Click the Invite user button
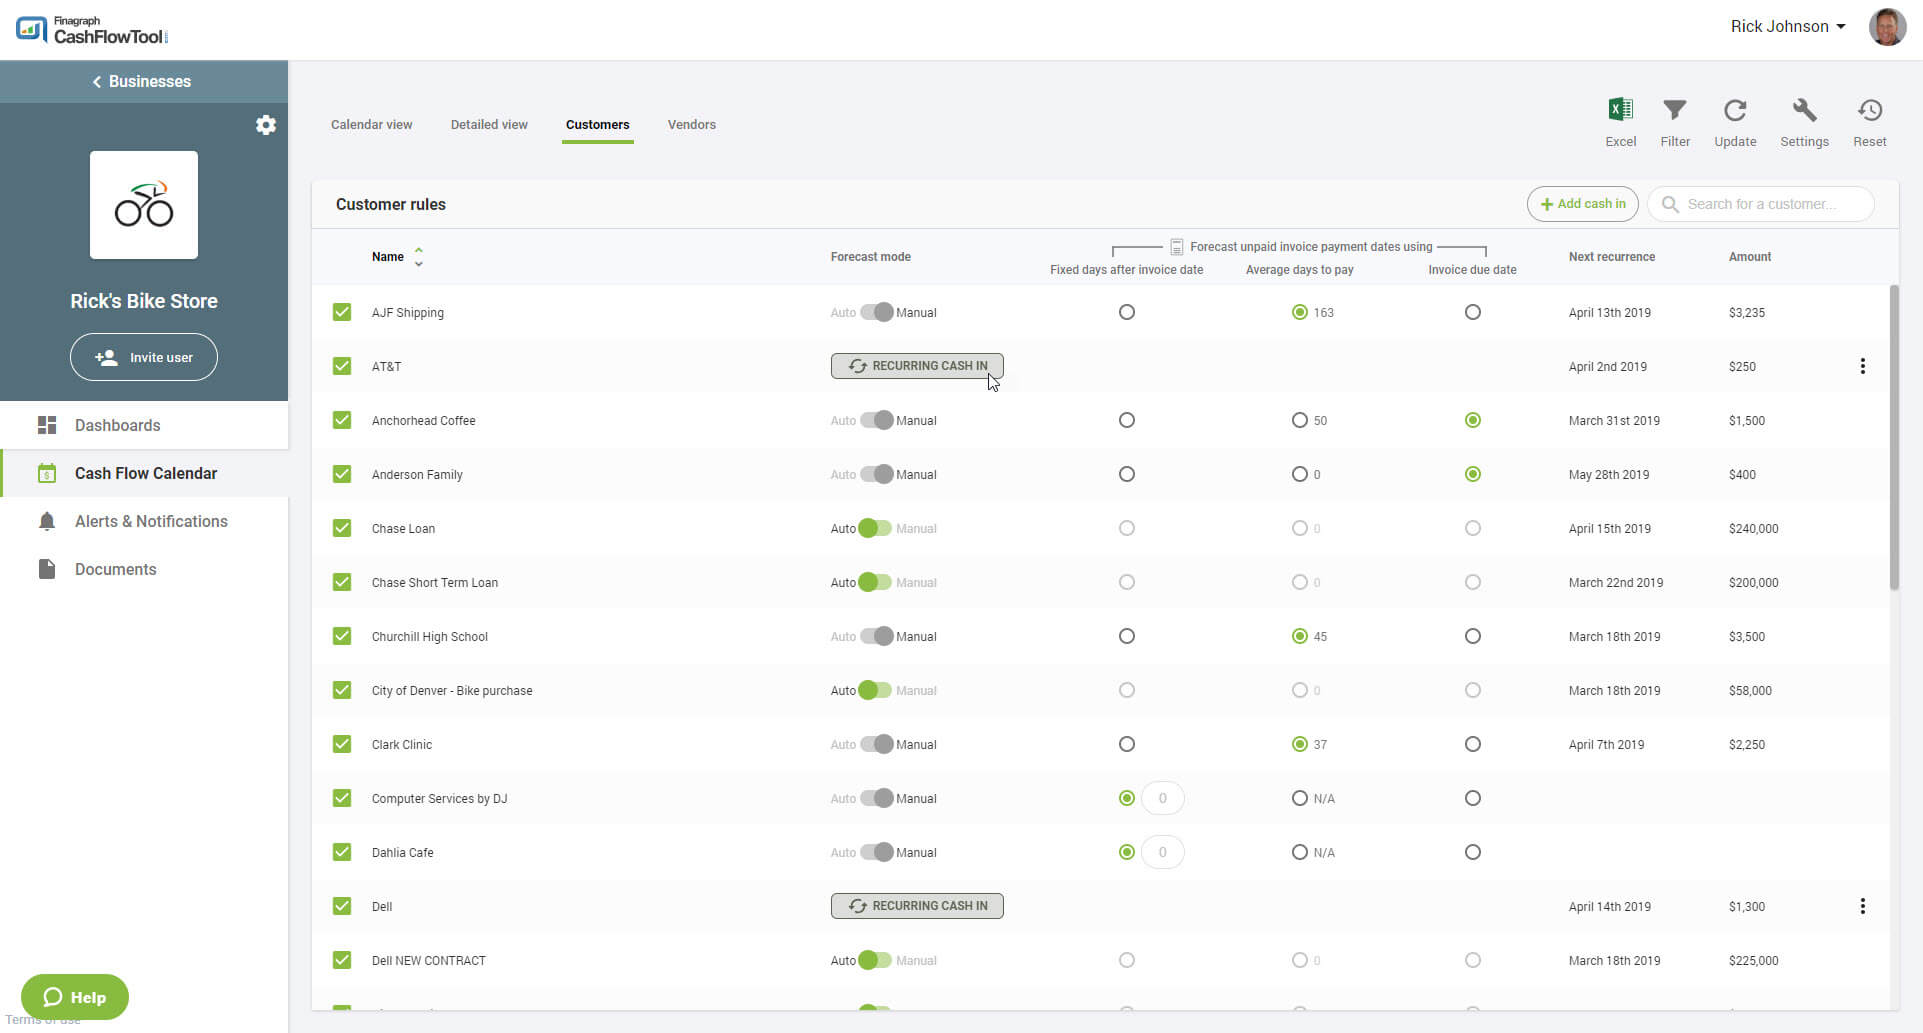The height and width of the screenshot is (1033, 1923). [144, 357]
